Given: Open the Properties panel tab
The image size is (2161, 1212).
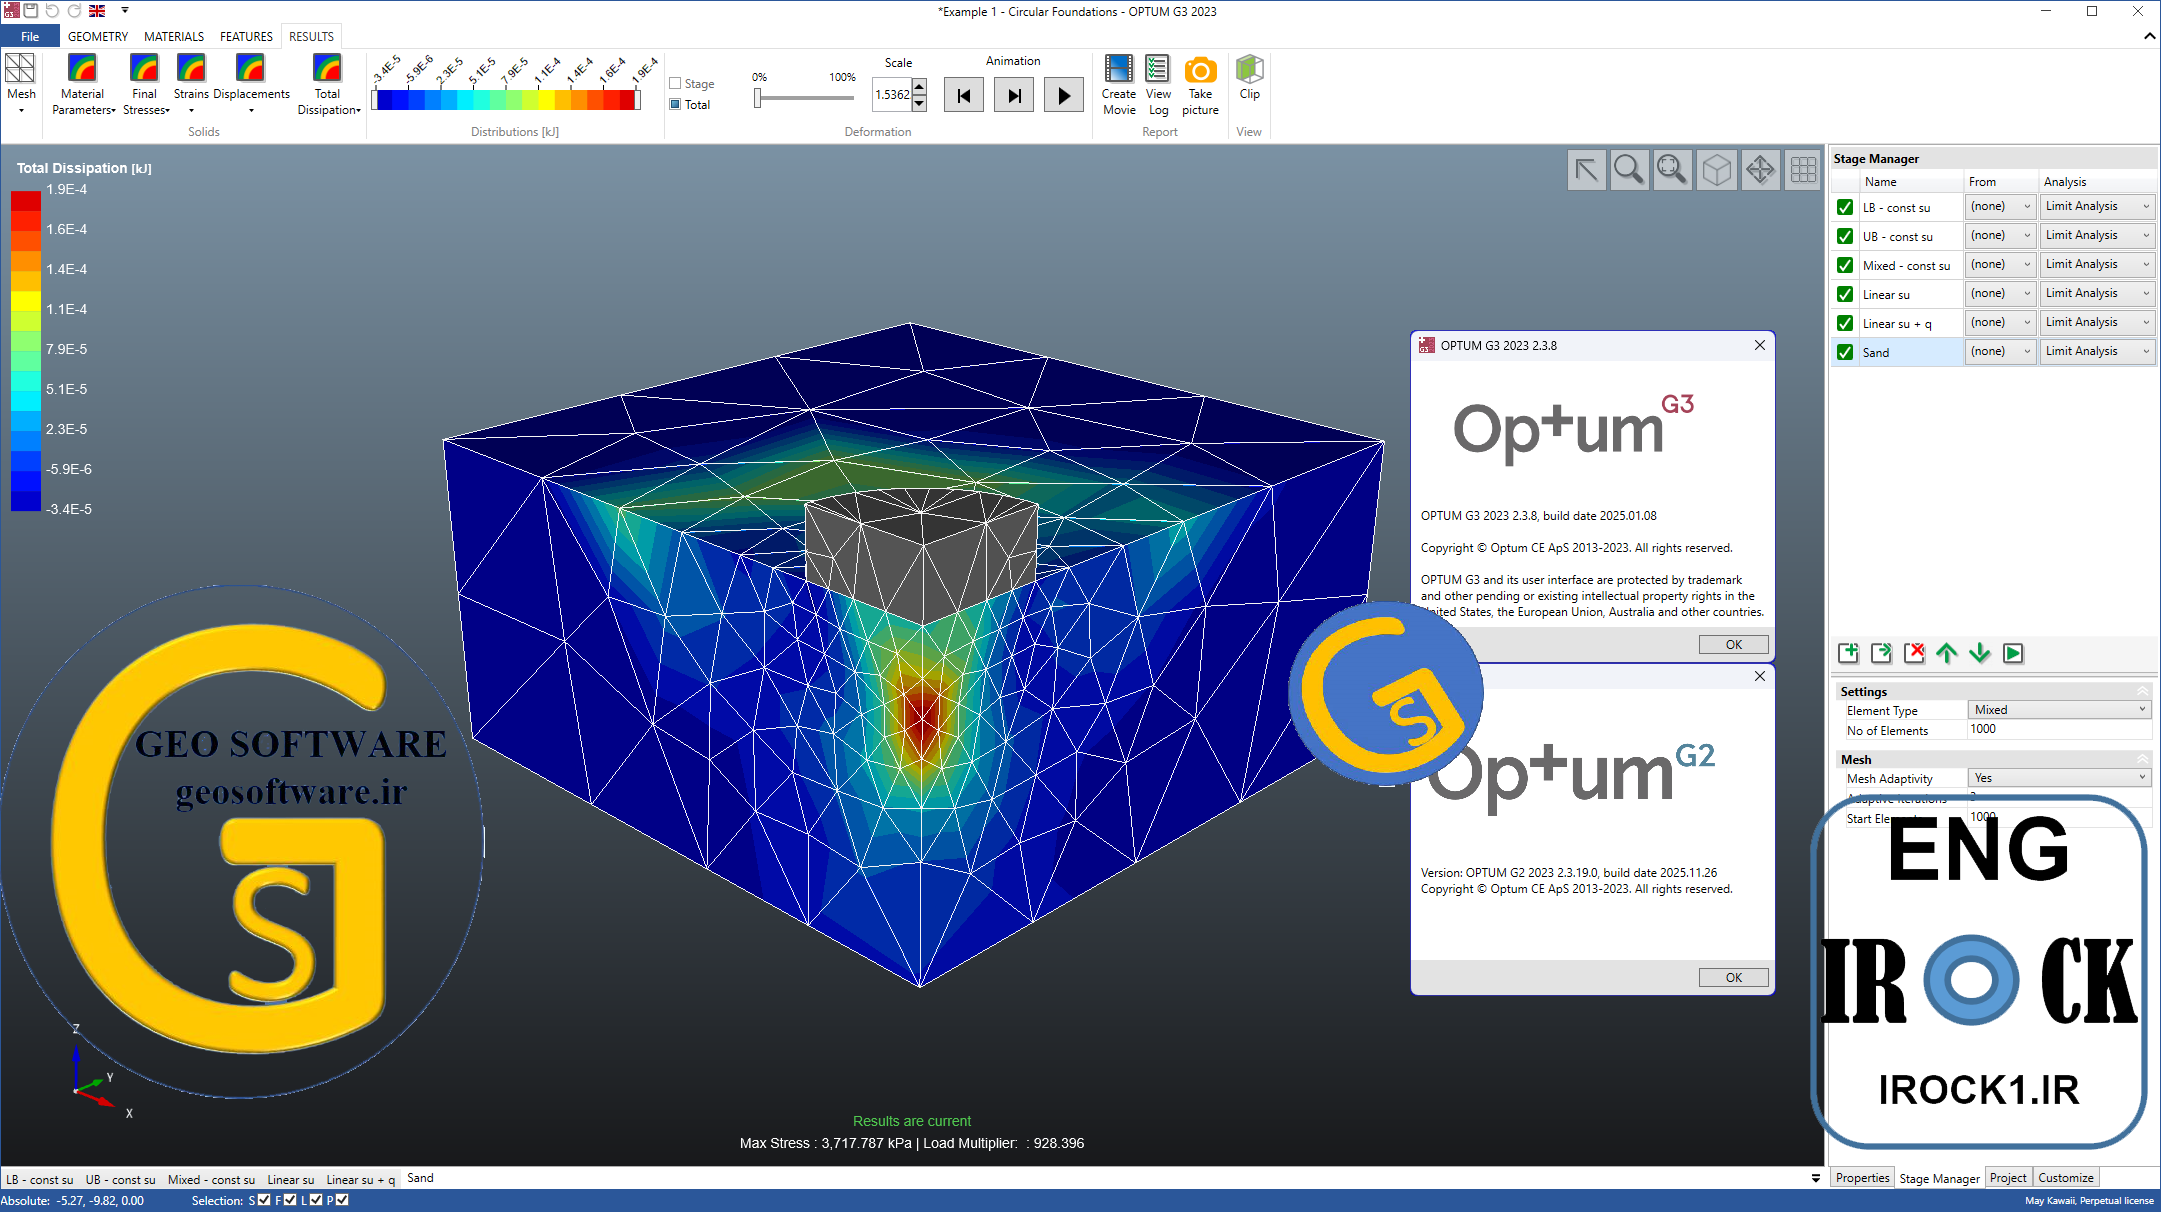Looking at the screenshot, I should 1862,1178.
